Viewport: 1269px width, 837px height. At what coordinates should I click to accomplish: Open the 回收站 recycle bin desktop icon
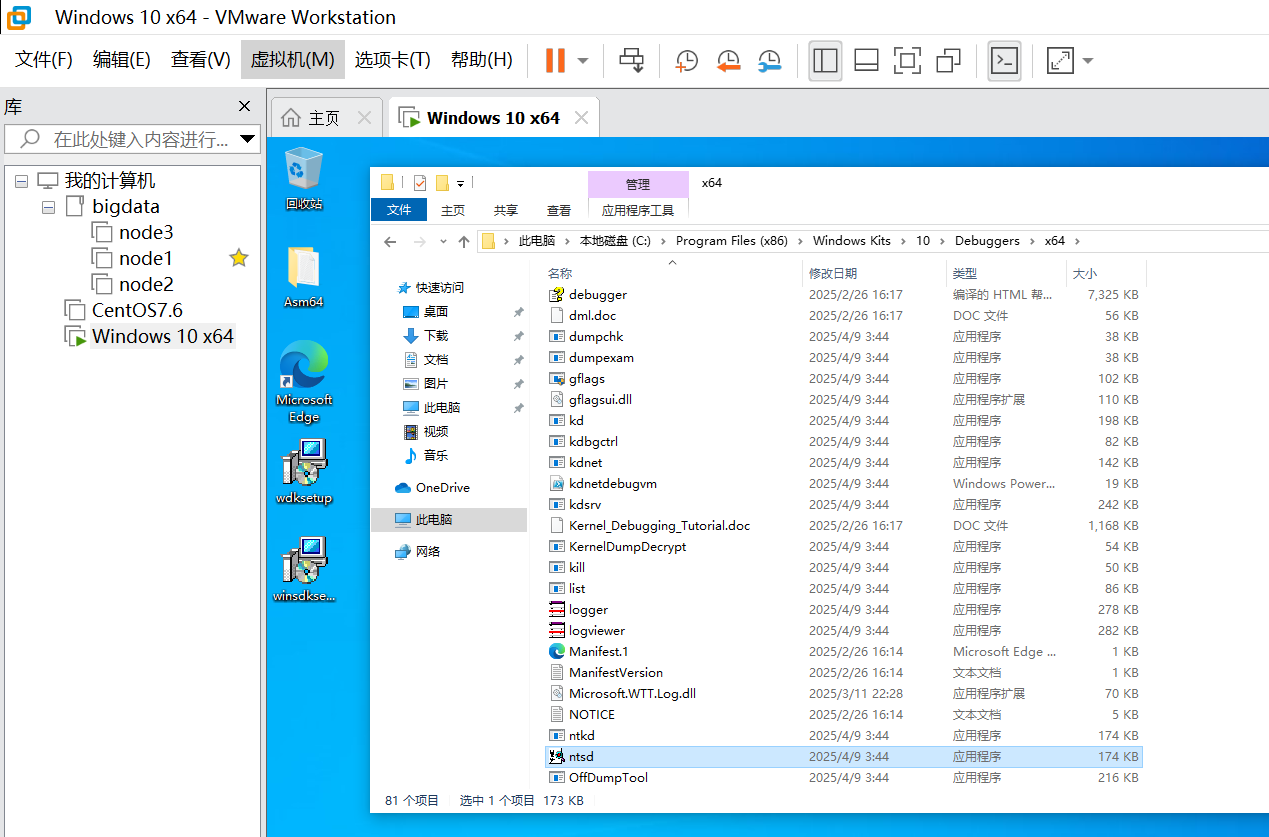click(304, 179)
